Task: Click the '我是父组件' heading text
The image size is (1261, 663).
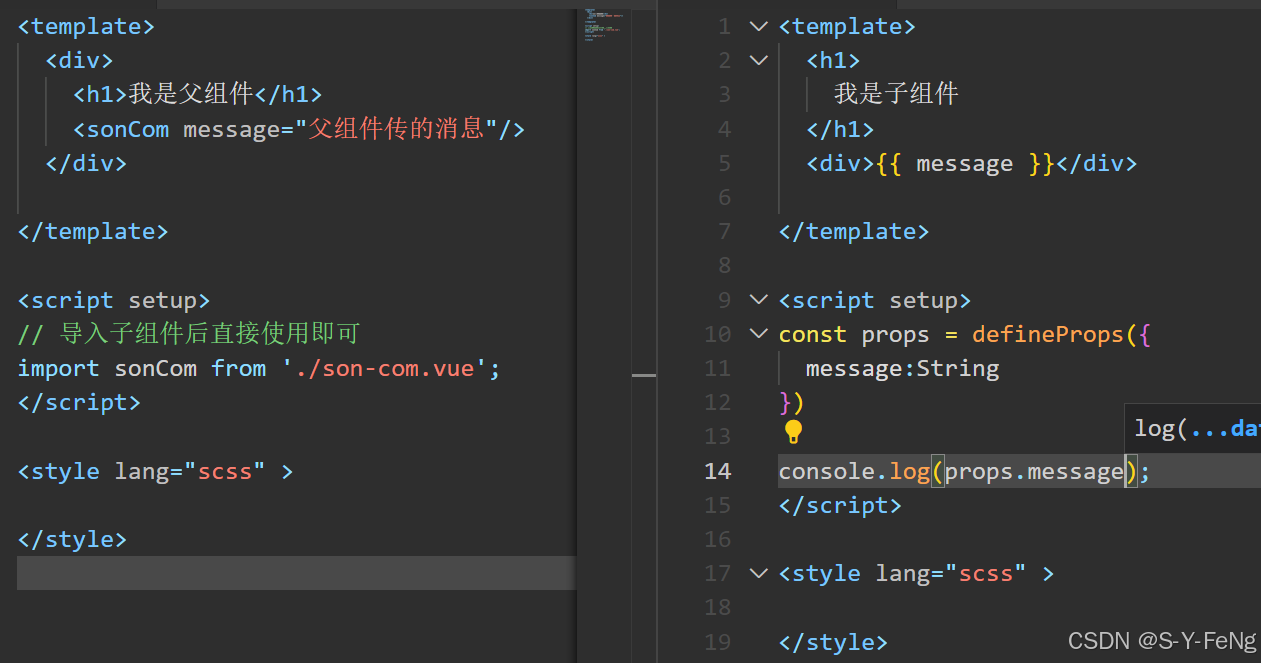Action: pos(191,94)
